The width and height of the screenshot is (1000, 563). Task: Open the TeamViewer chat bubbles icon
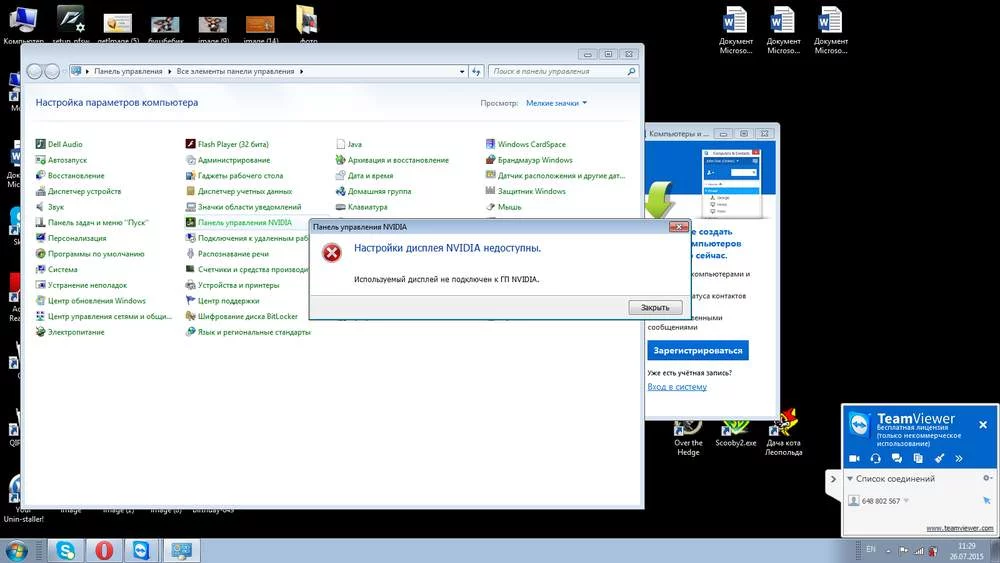coord(897,458)
